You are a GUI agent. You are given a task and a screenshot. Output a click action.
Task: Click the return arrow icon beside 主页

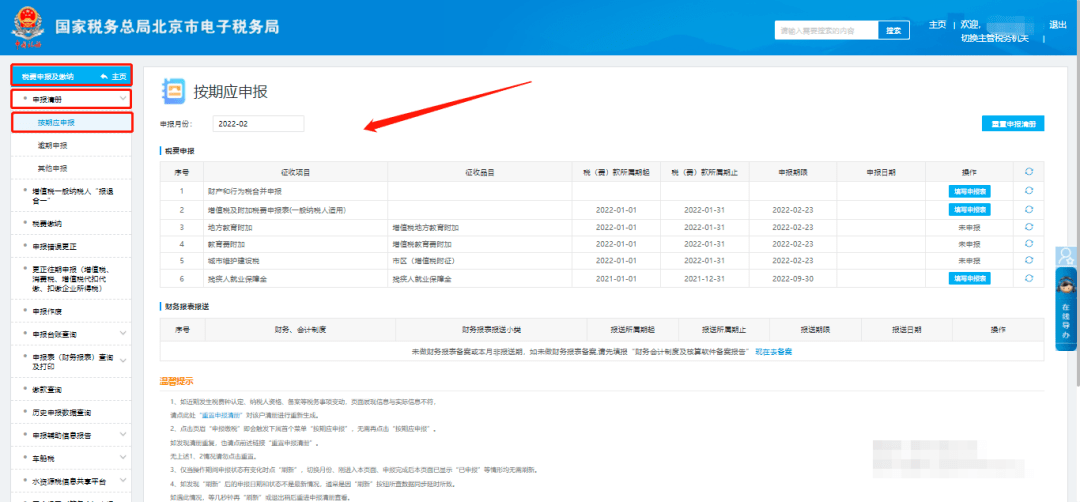tap(103, 76)
